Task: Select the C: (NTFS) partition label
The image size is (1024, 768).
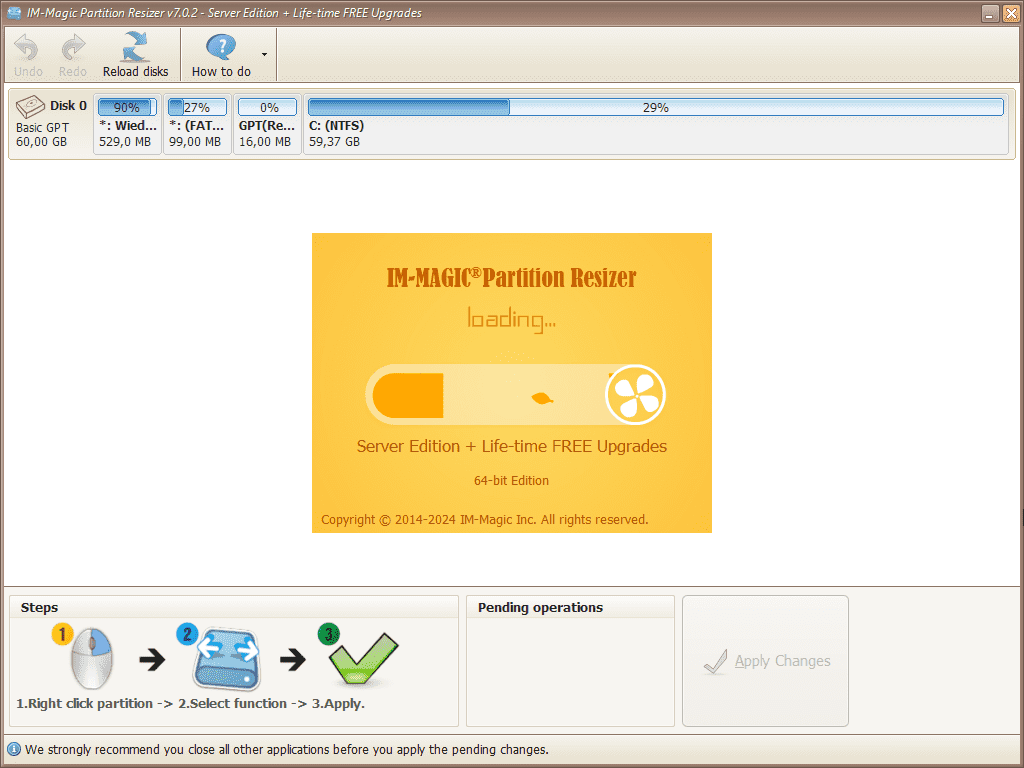Action: (x=336, y=125)
